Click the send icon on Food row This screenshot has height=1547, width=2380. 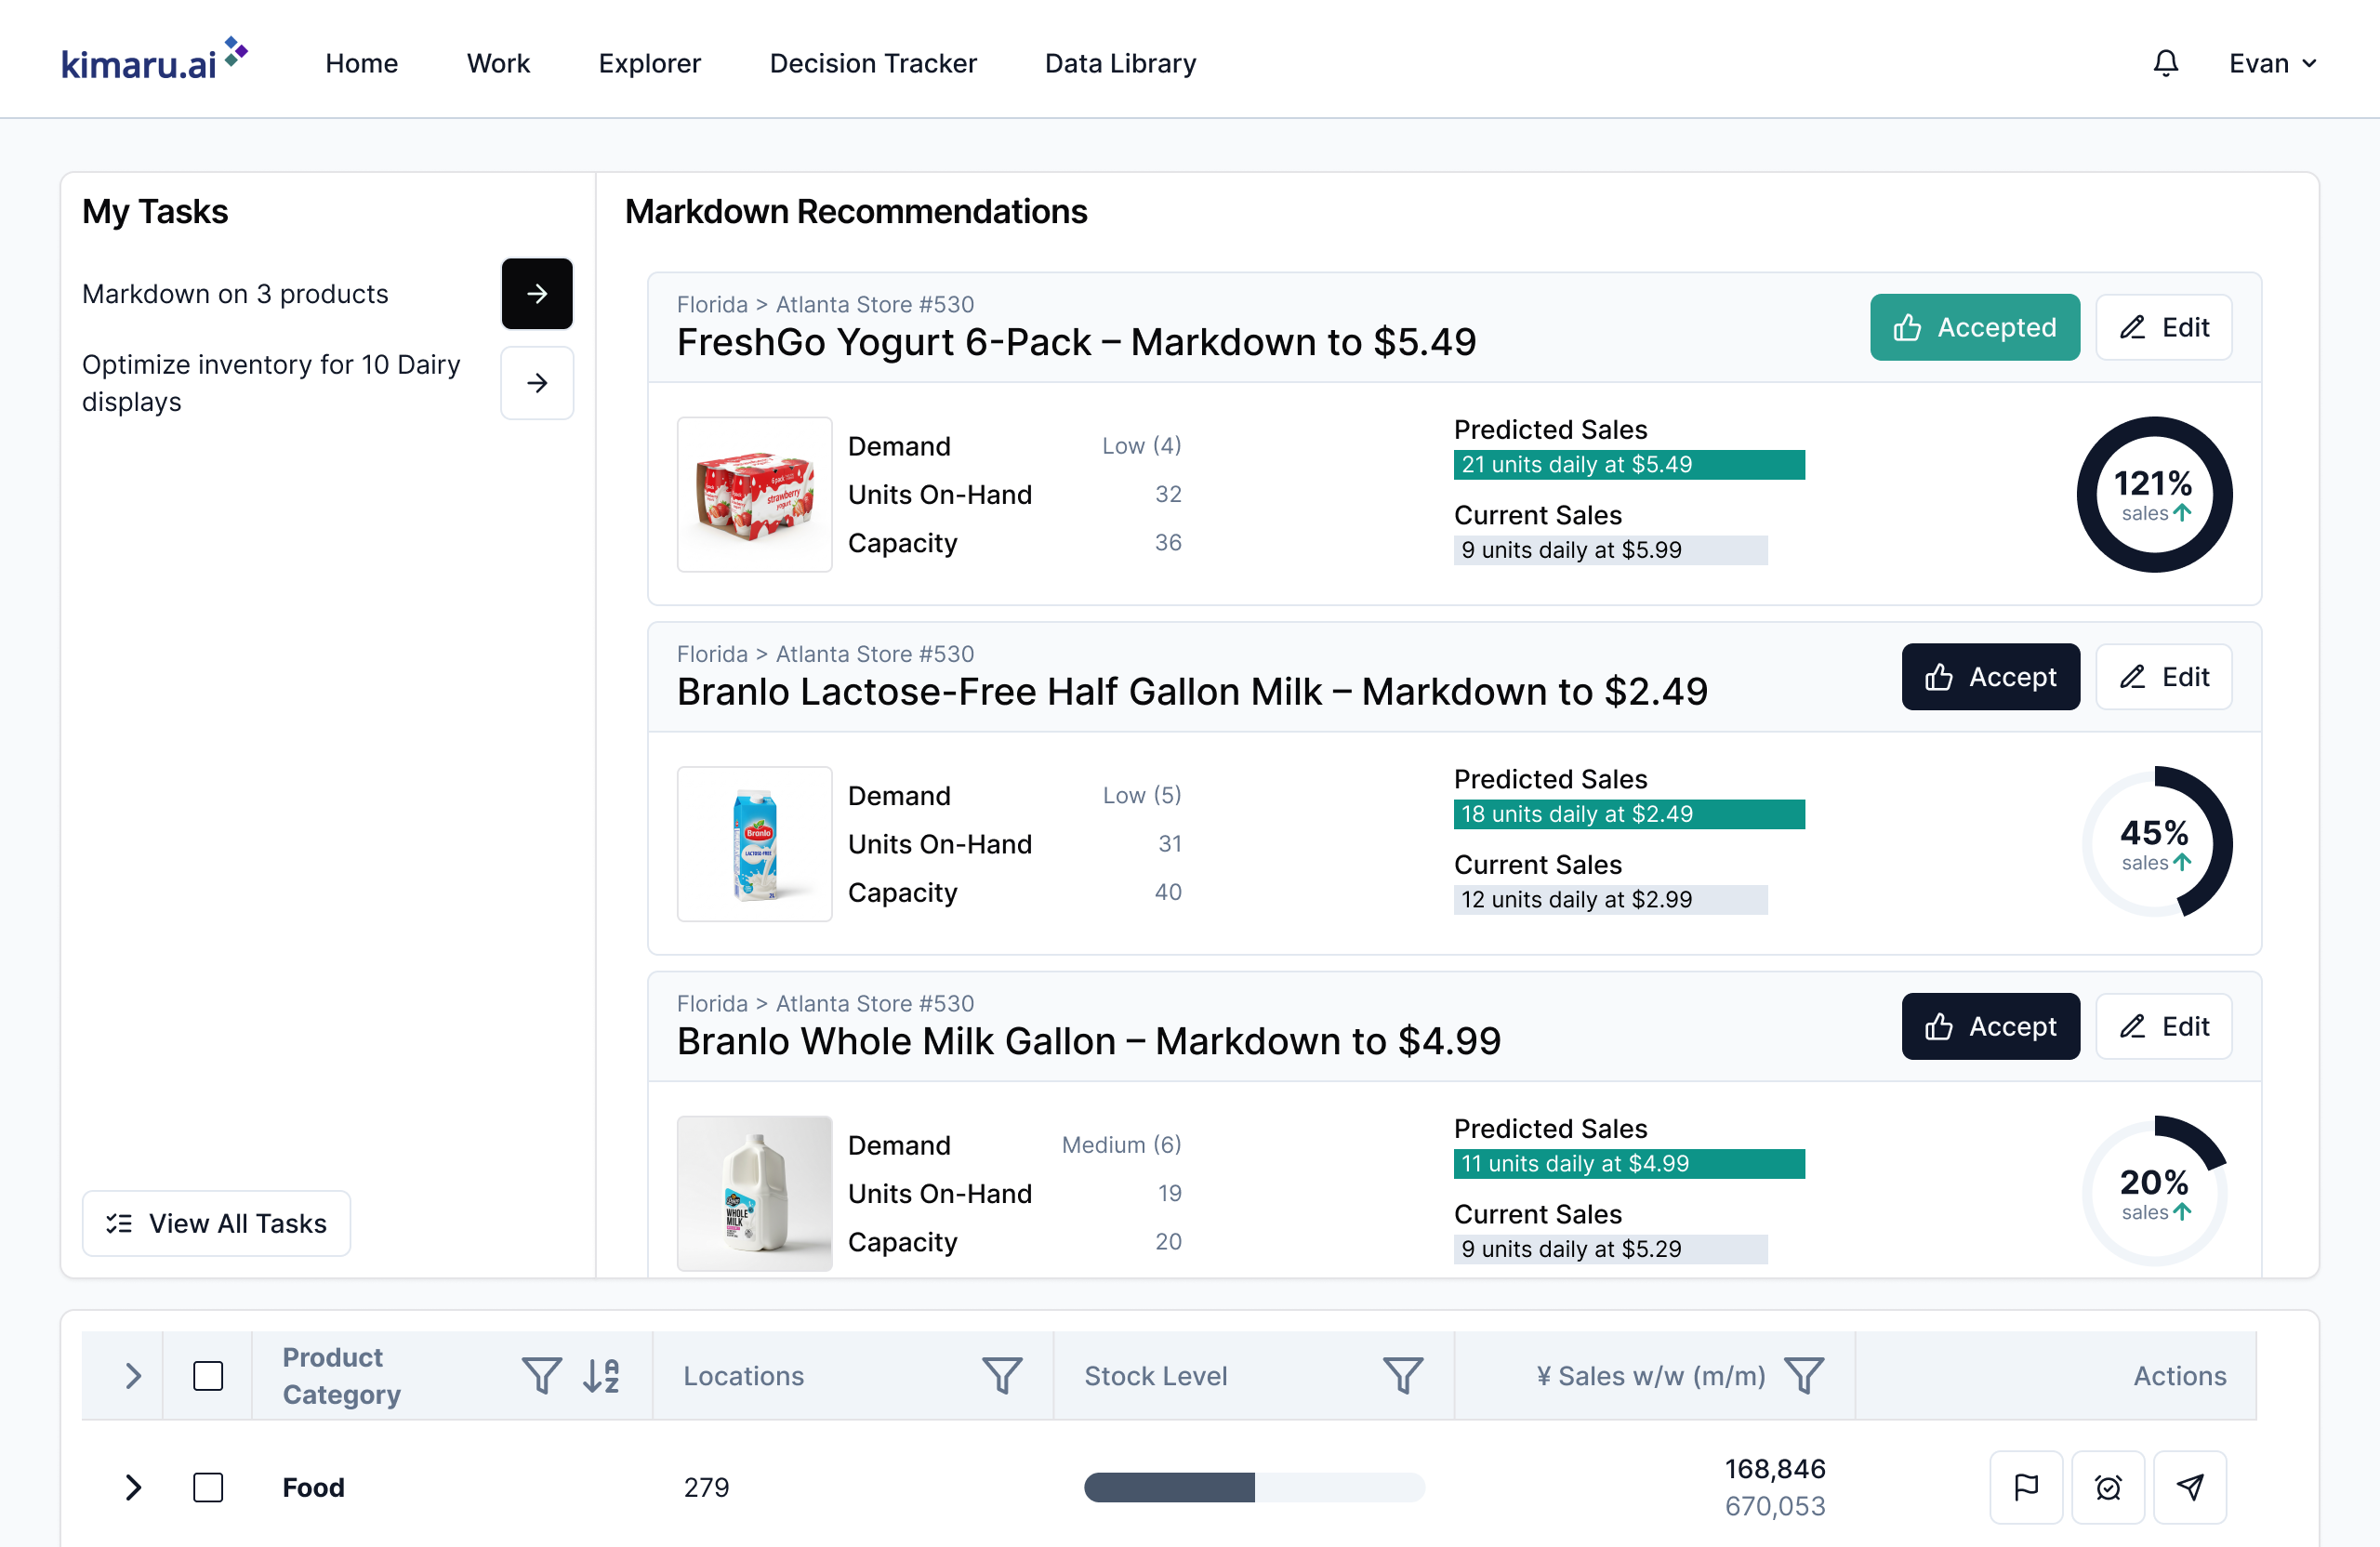(x=2189, y=1487)
